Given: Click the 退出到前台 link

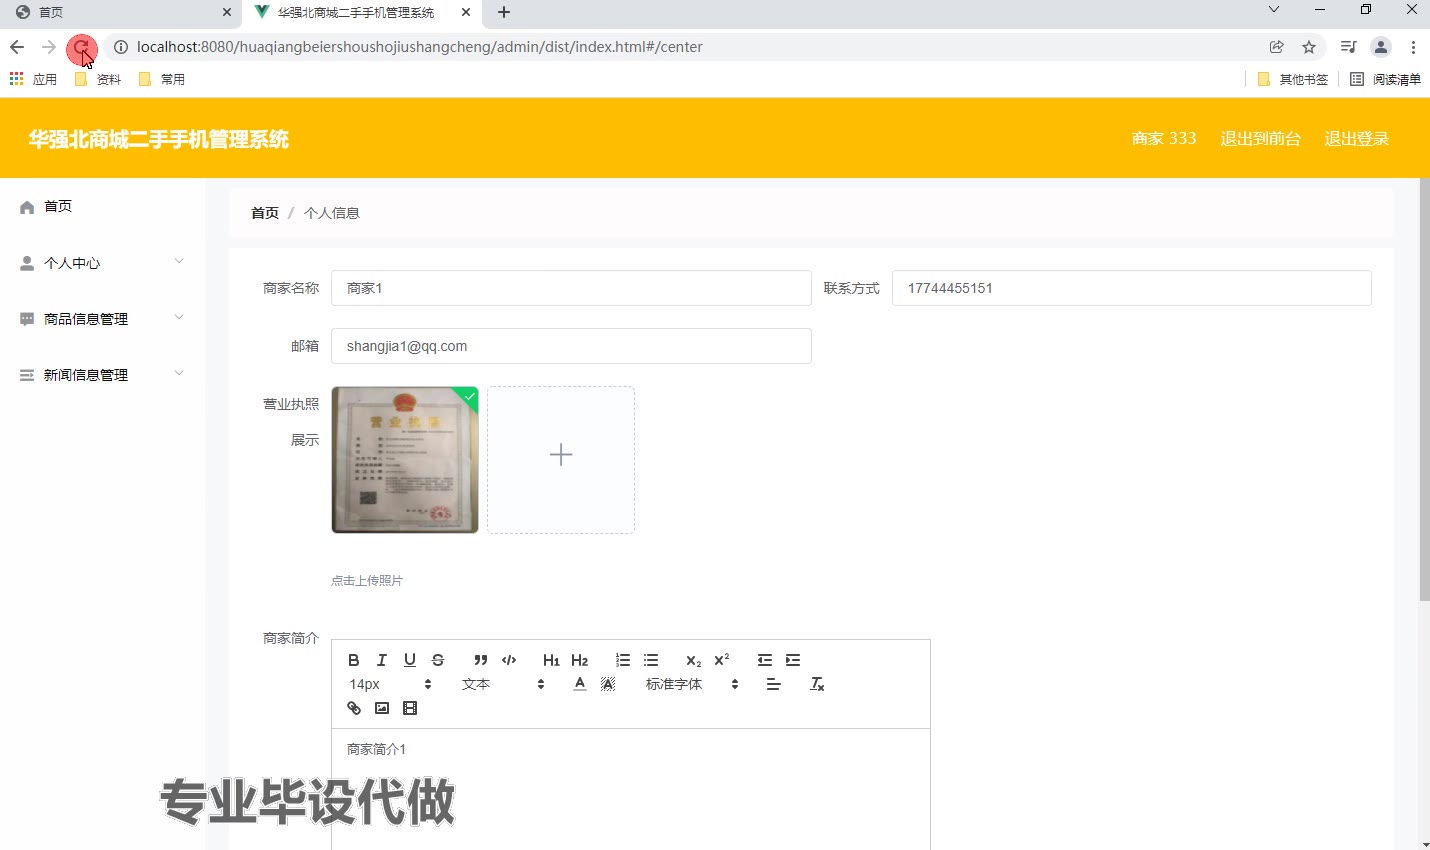Looking at the screenshot, I should (1260, 138).
